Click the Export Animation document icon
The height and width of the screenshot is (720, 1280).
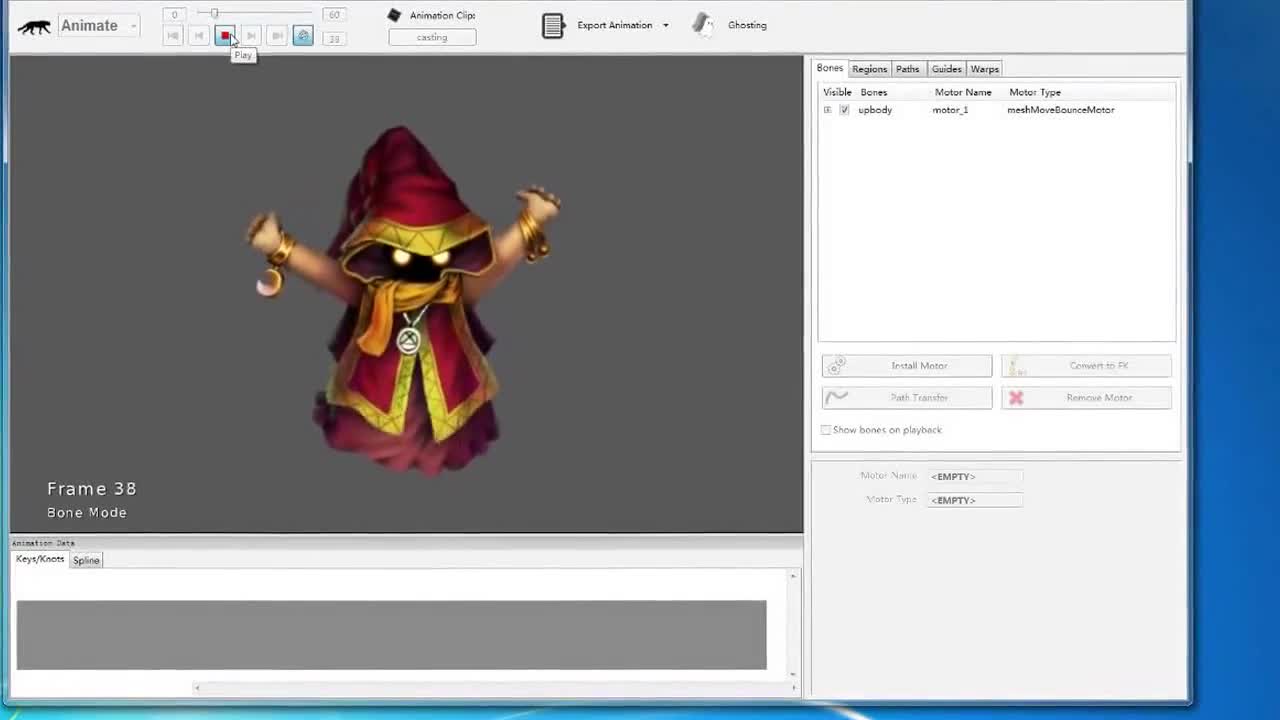click(553, 26)
